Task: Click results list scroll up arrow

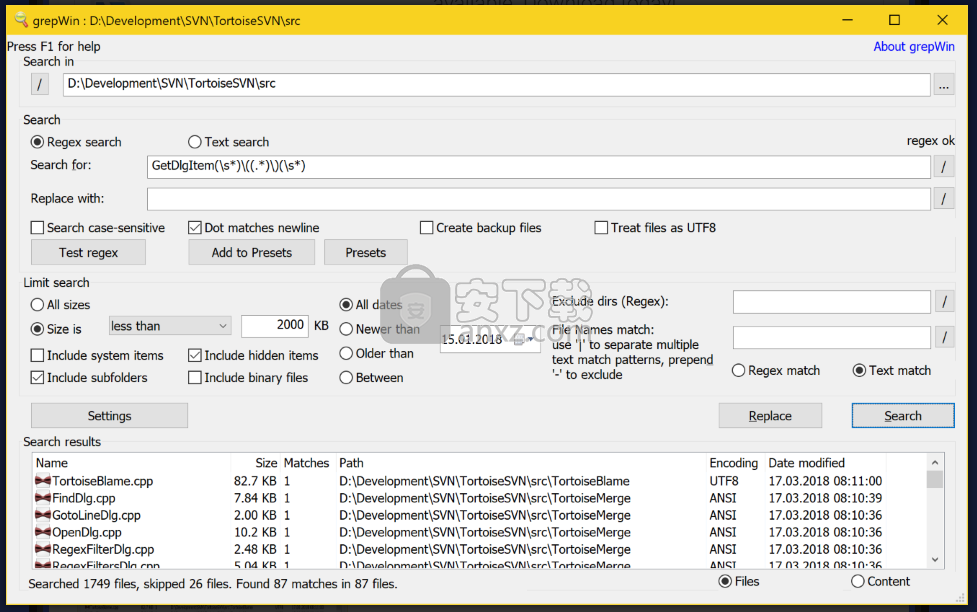Action: [935, 462]
